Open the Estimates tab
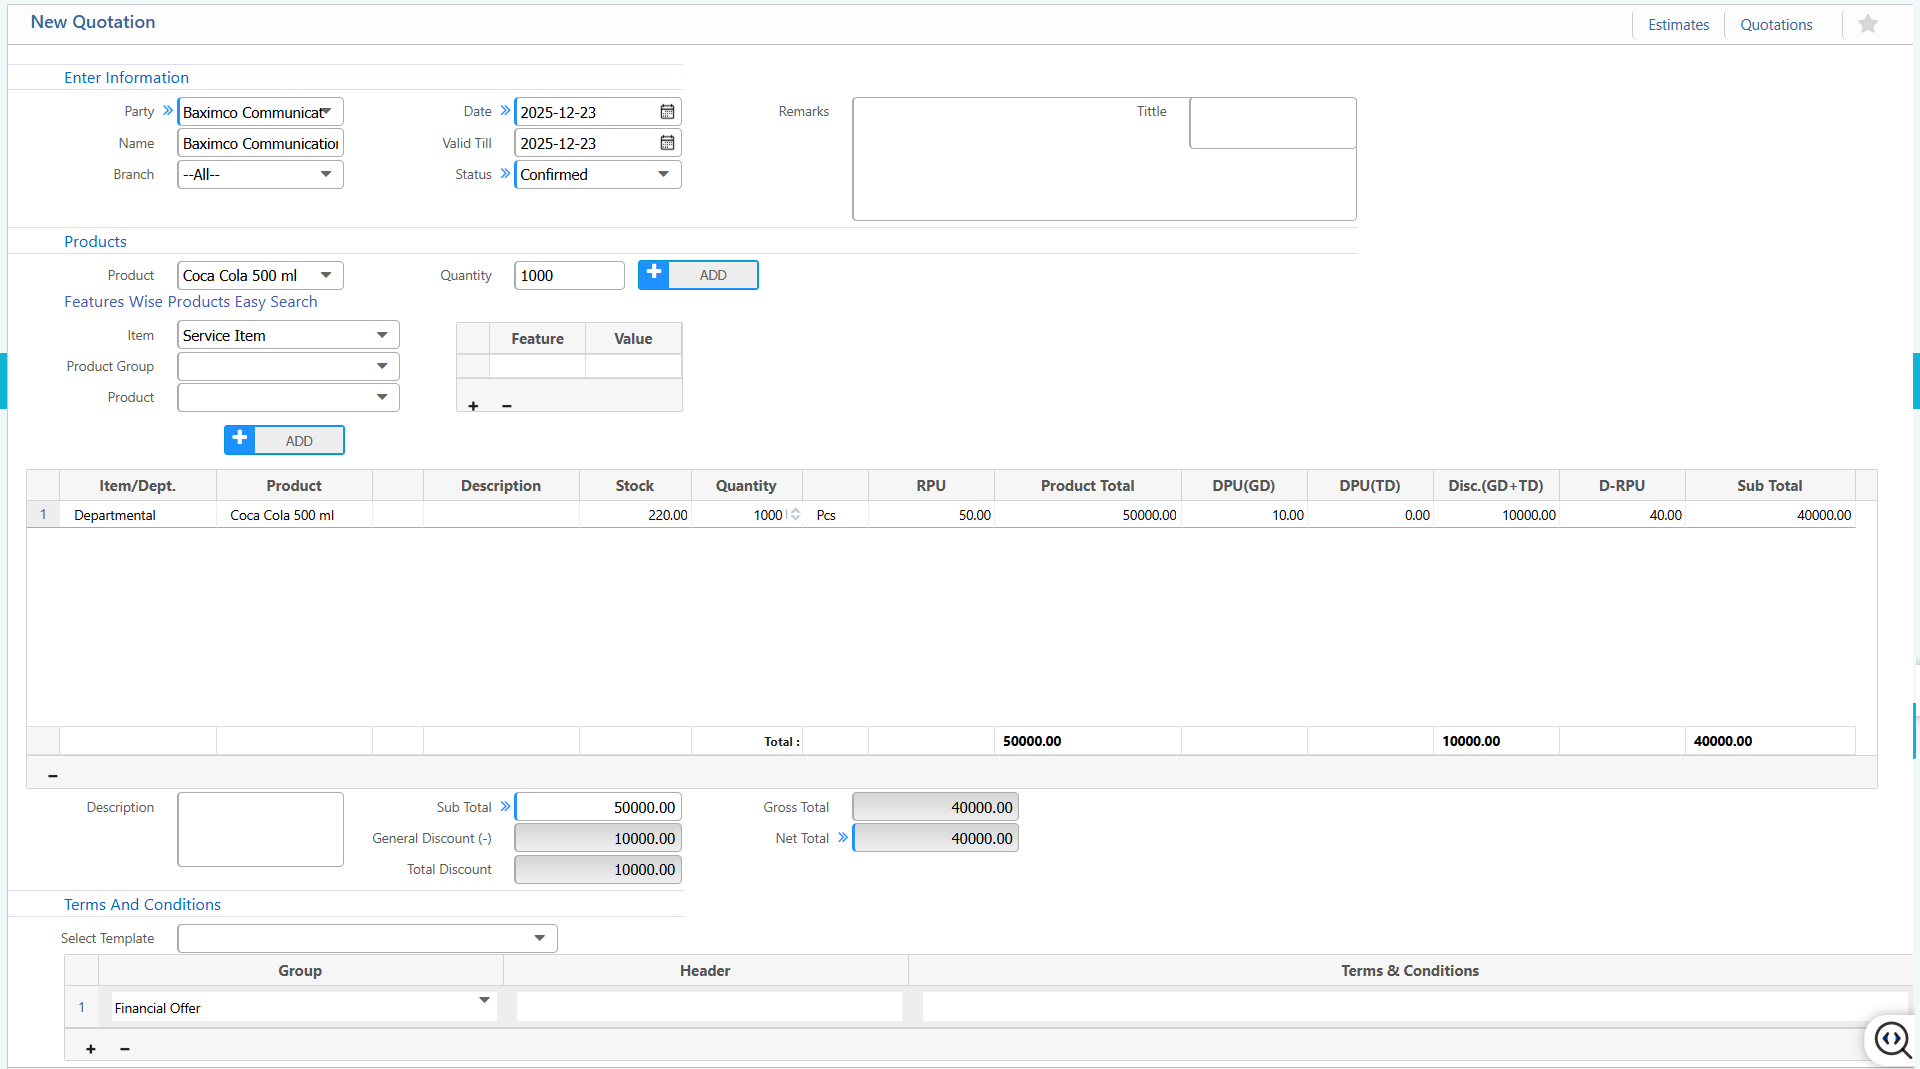Viewport: 1920px width, 1069px height. (x=1678, y=25)
